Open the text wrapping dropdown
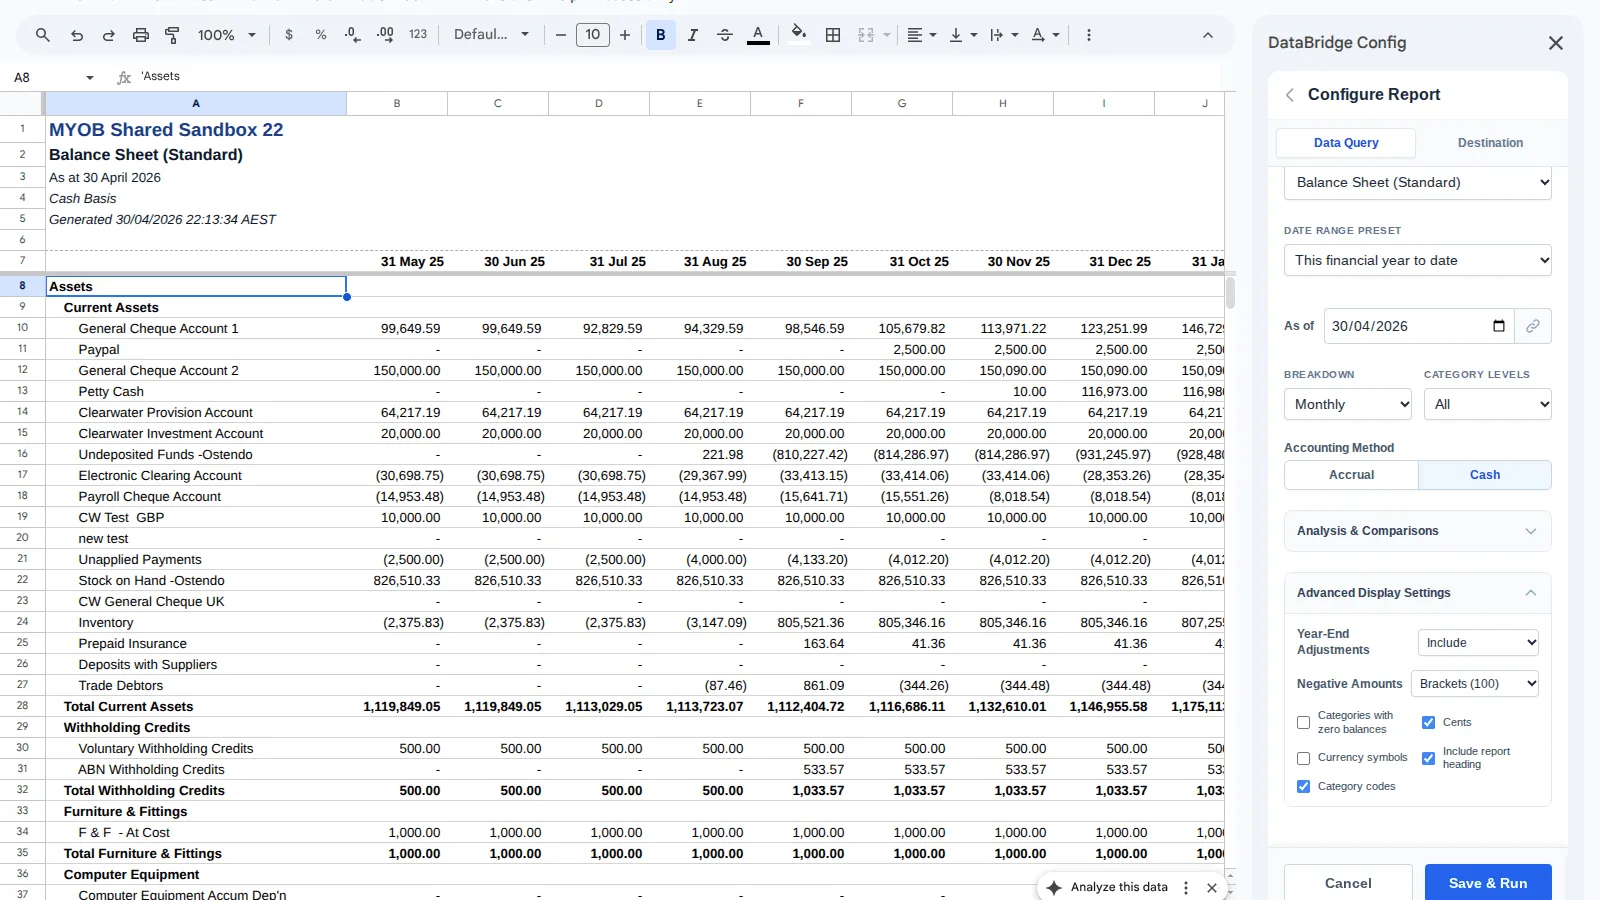 pyautogui.click(x=1004, y=35)
